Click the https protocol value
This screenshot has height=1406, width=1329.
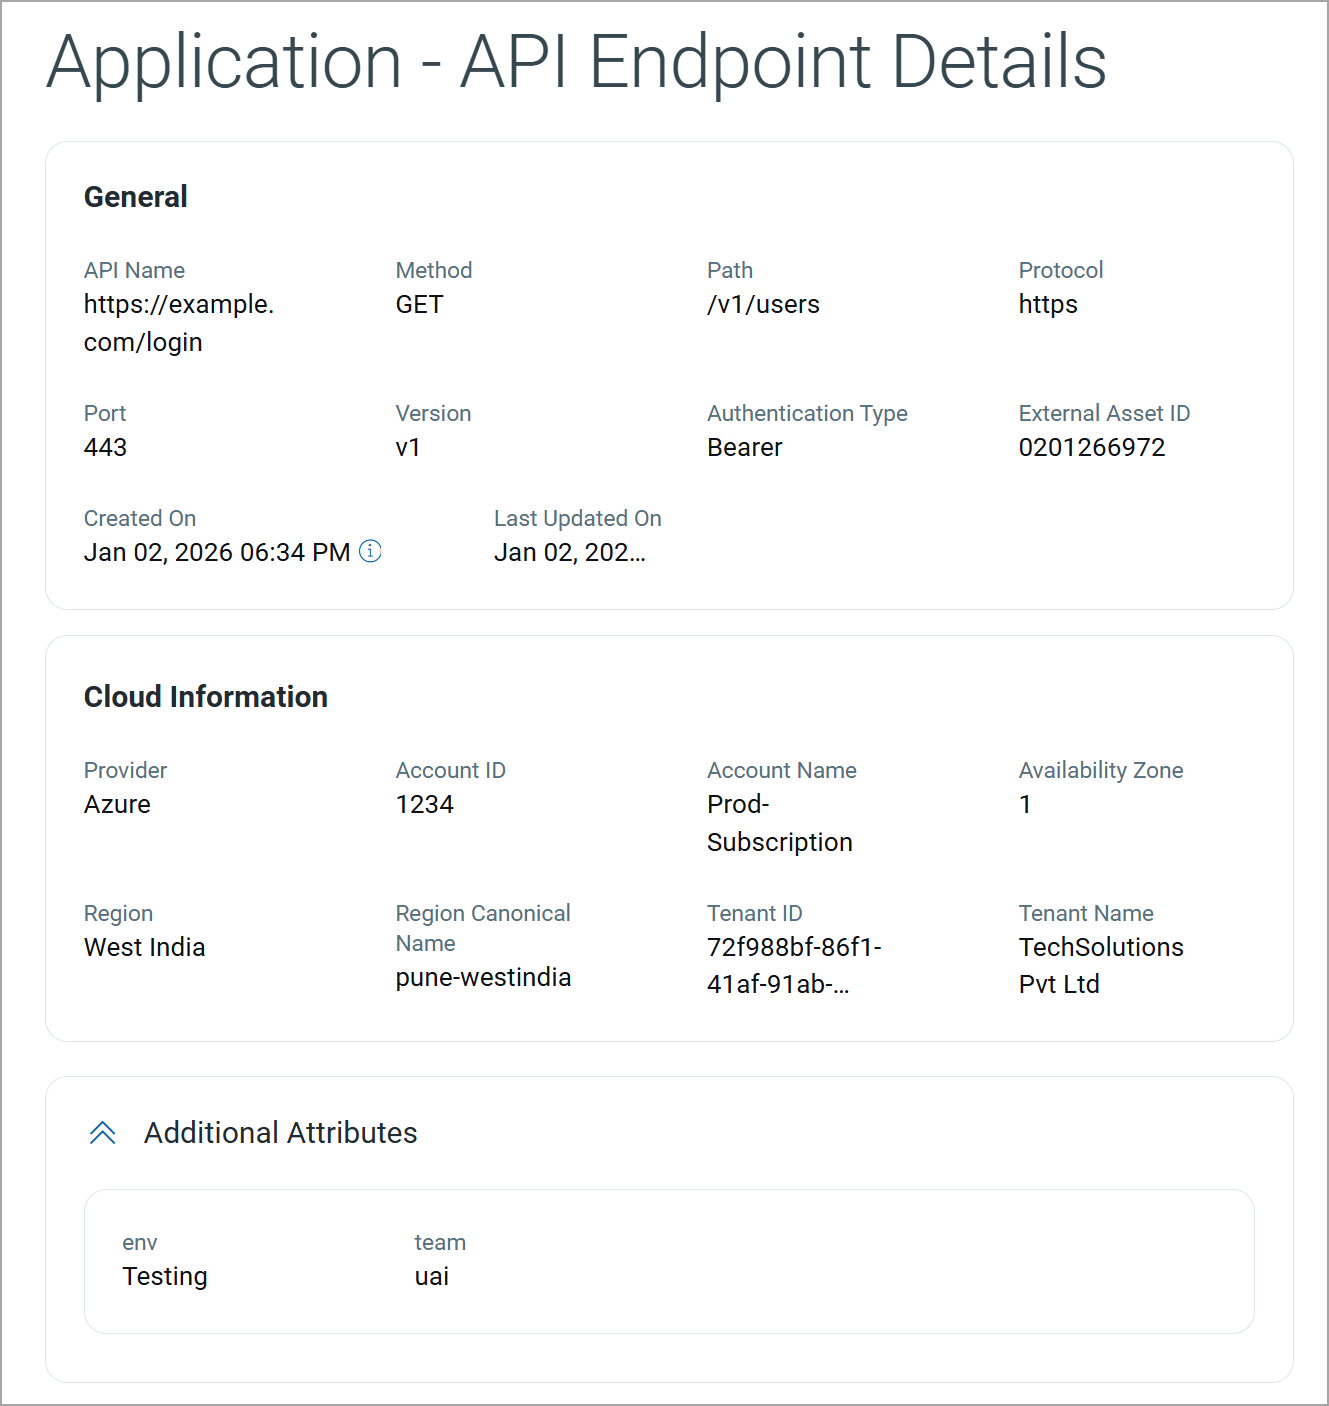[1048, 305]
